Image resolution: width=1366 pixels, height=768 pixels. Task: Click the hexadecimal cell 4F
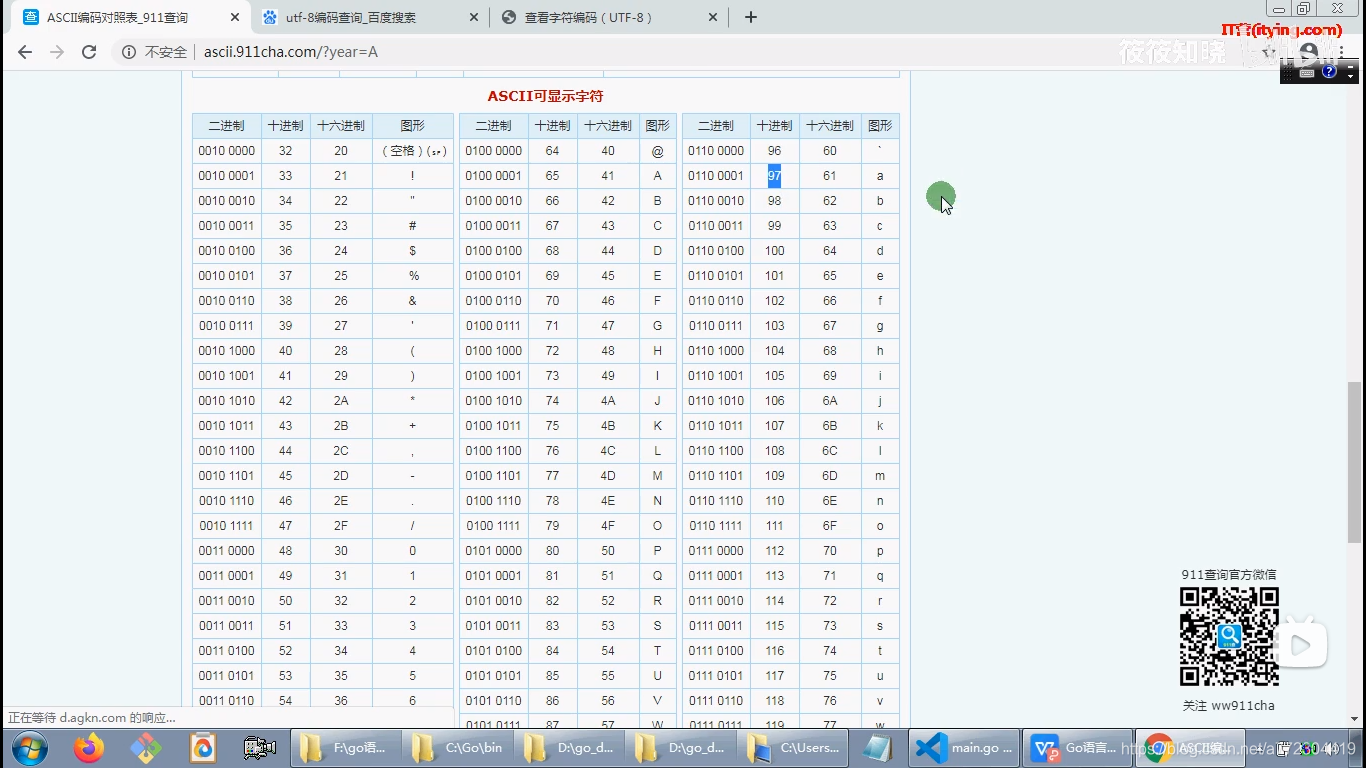coord(608,526)
